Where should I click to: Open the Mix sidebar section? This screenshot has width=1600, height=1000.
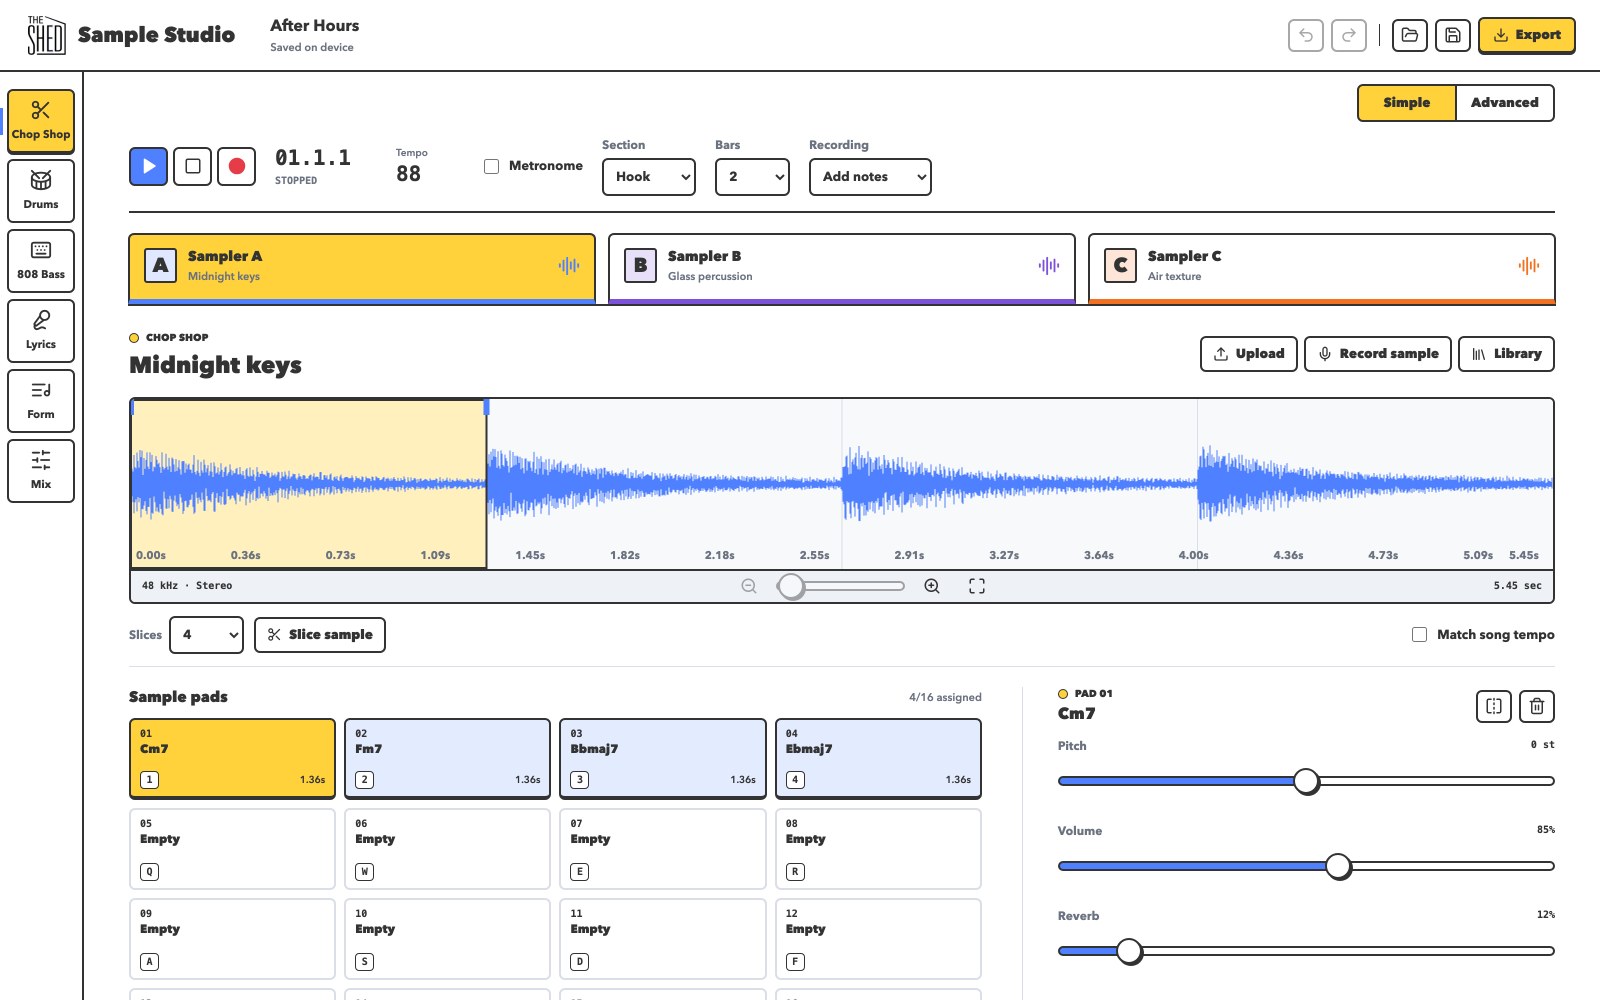[x=41, y=471]
